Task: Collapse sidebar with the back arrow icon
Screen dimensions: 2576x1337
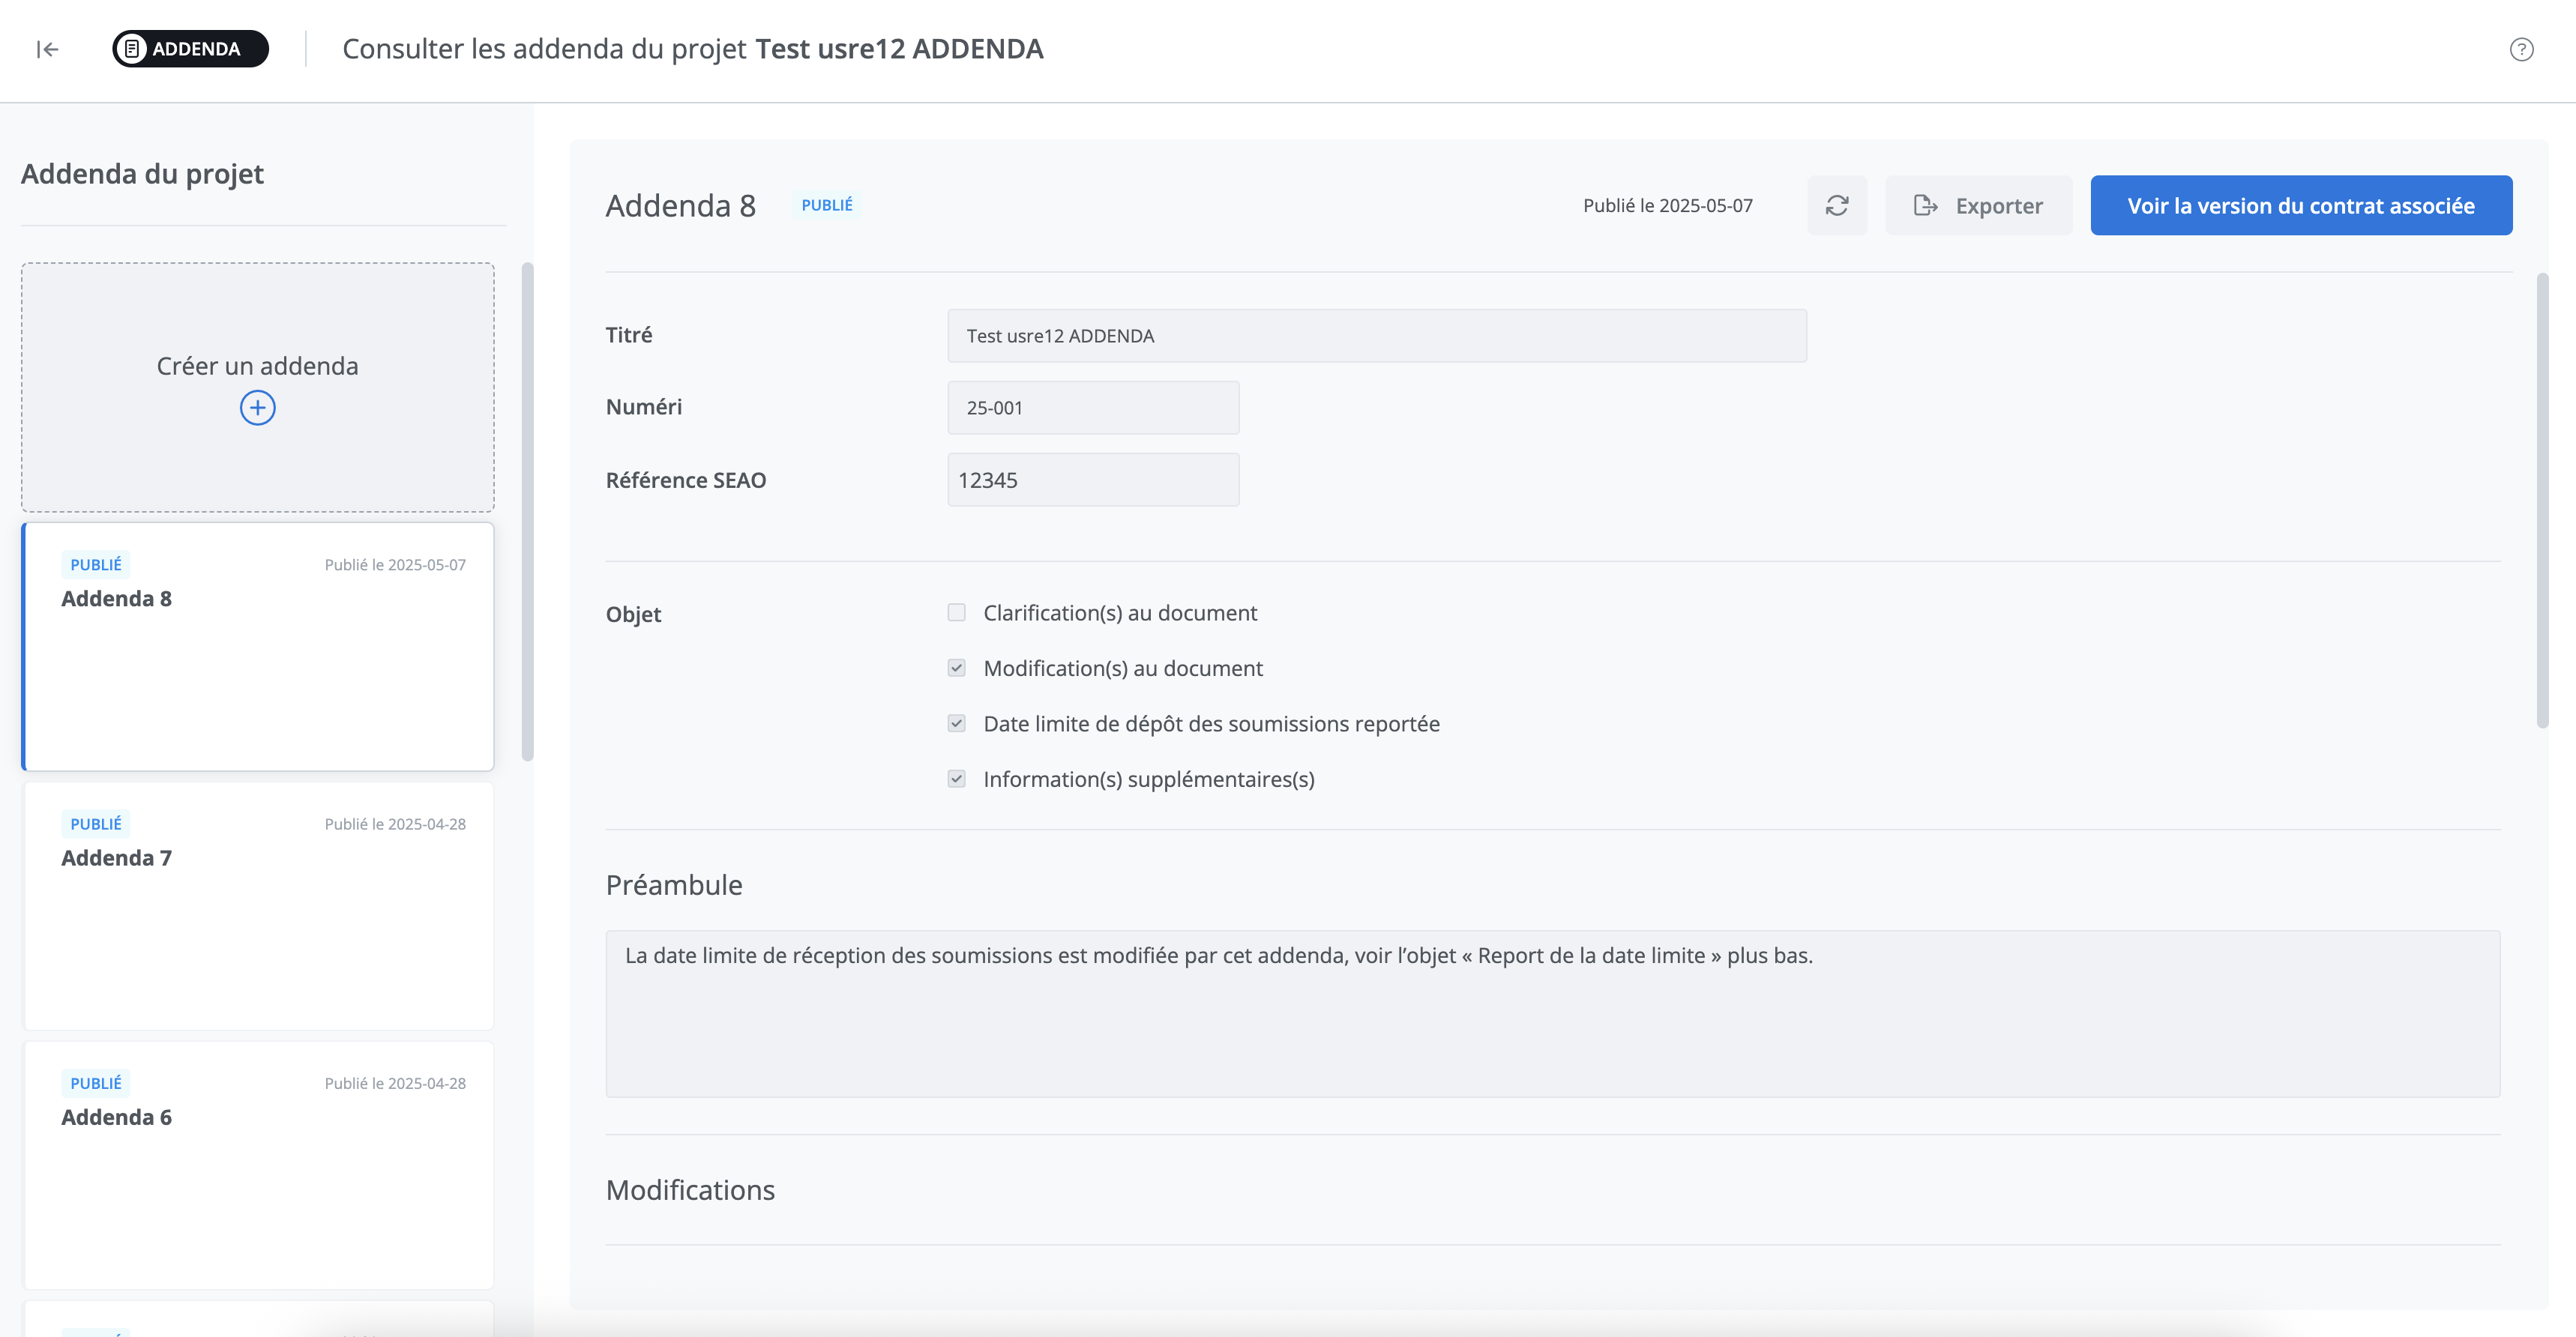Action: point(47,49)
